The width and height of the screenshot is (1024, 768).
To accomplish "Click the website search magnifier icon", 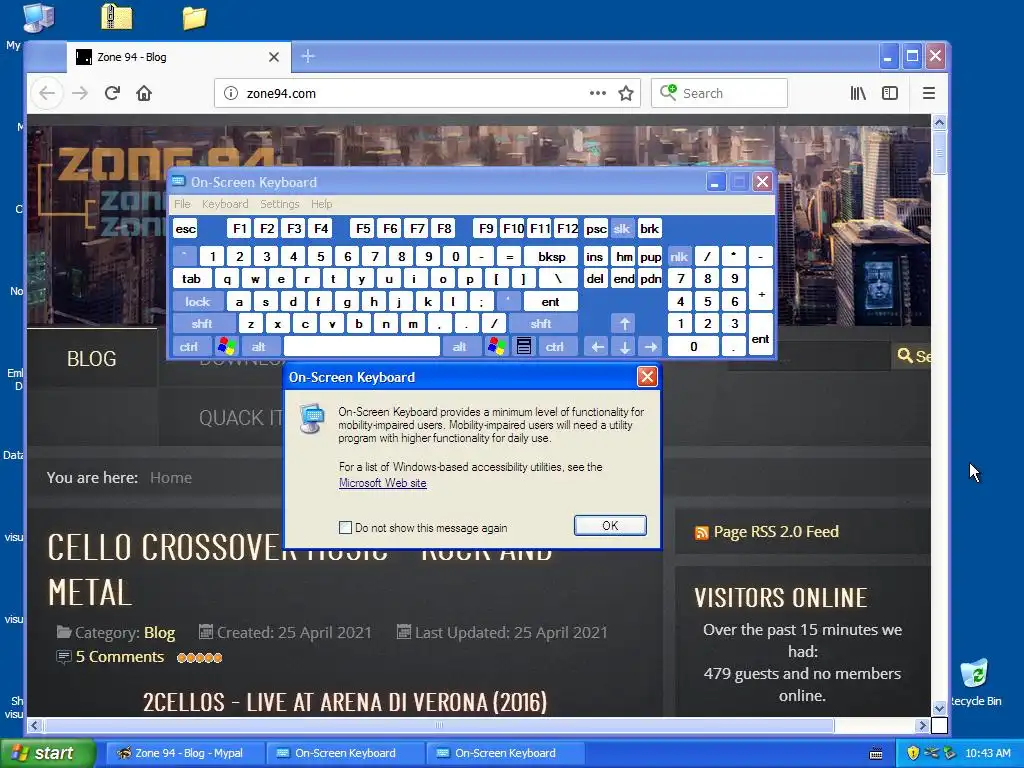I will (x=904, y=355).
